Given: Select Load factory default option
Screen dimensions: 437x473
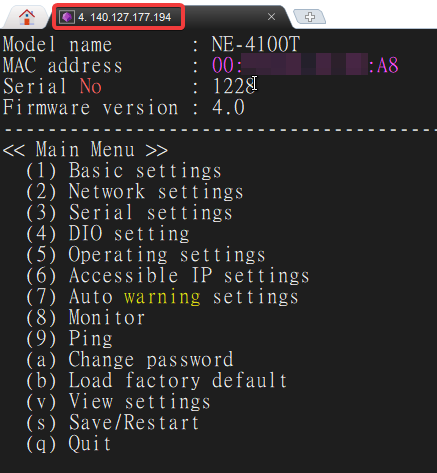Looking at the screenshot, I should coord(157,381).
